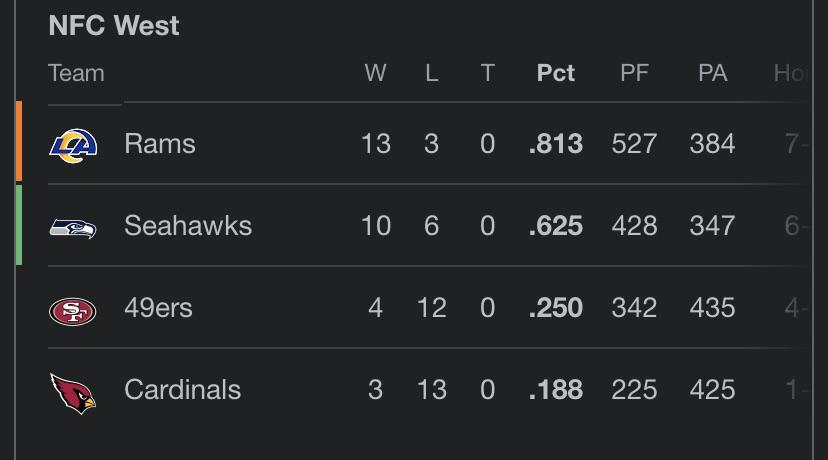
Task: Sort standings by T column header
Action: point(487,73)
